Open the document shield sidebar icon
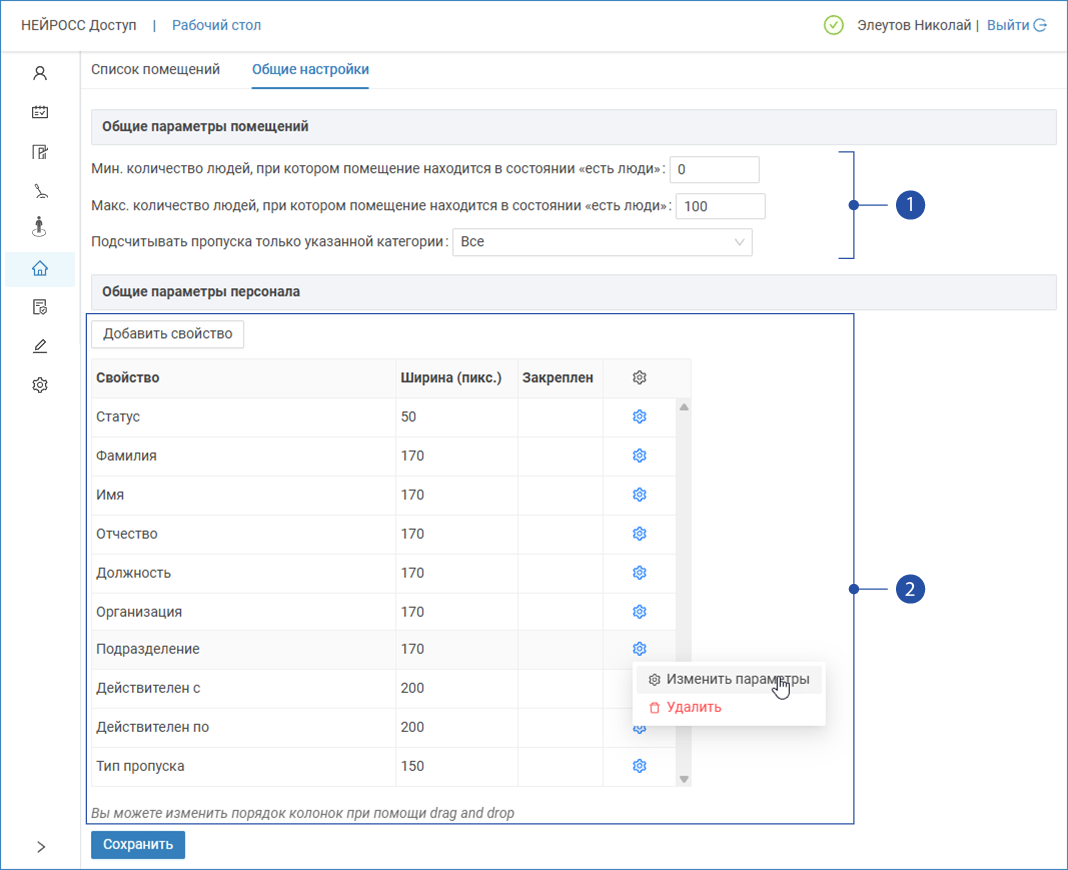Screen dimensions: 1068x870 (40, 307)
